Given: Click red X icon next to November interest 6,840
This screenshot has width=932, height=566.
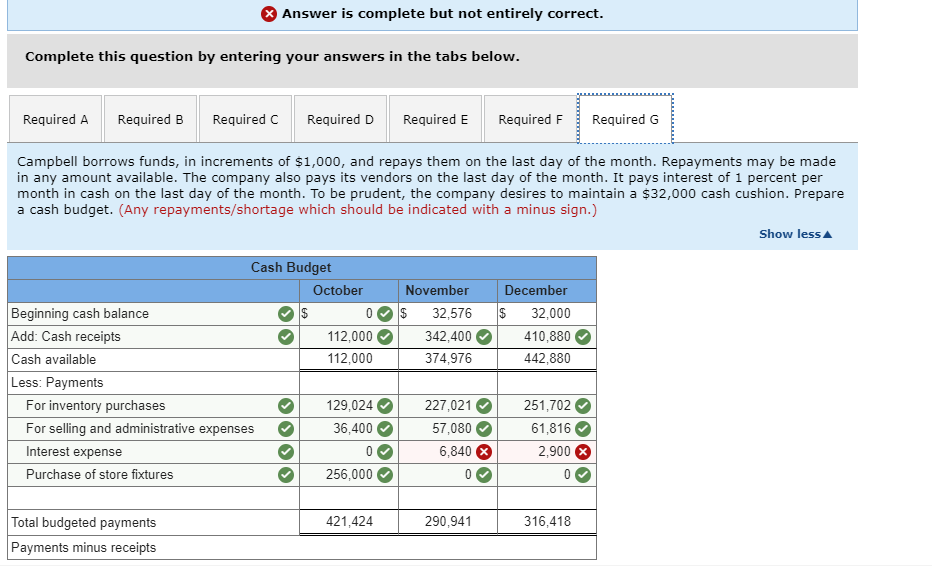Looking at the screenshot, I should (484, 452).
